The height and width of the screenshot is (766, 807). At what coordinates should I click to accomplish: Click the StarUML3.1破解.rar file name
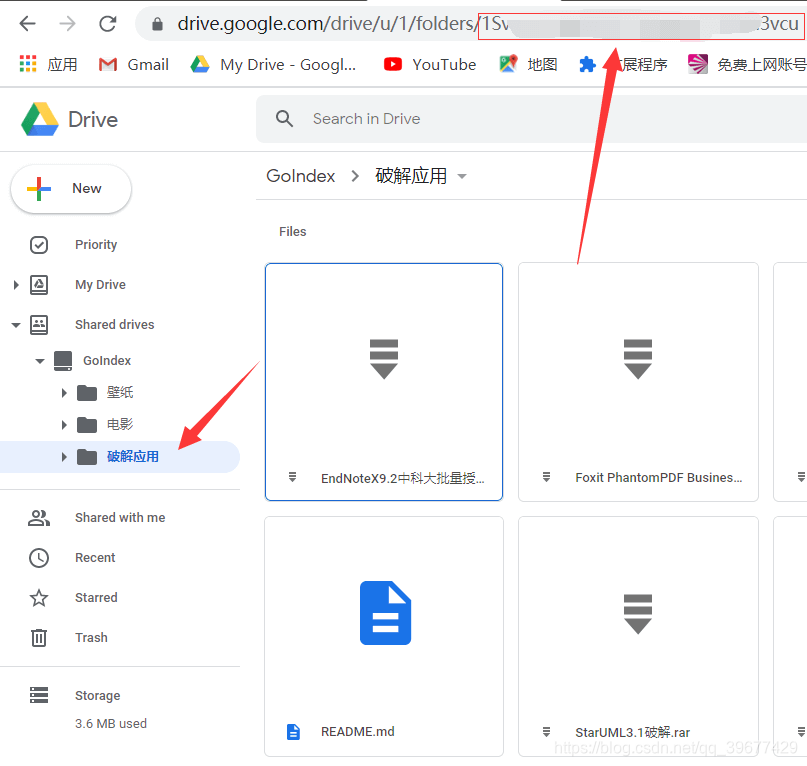click(633, 732)
